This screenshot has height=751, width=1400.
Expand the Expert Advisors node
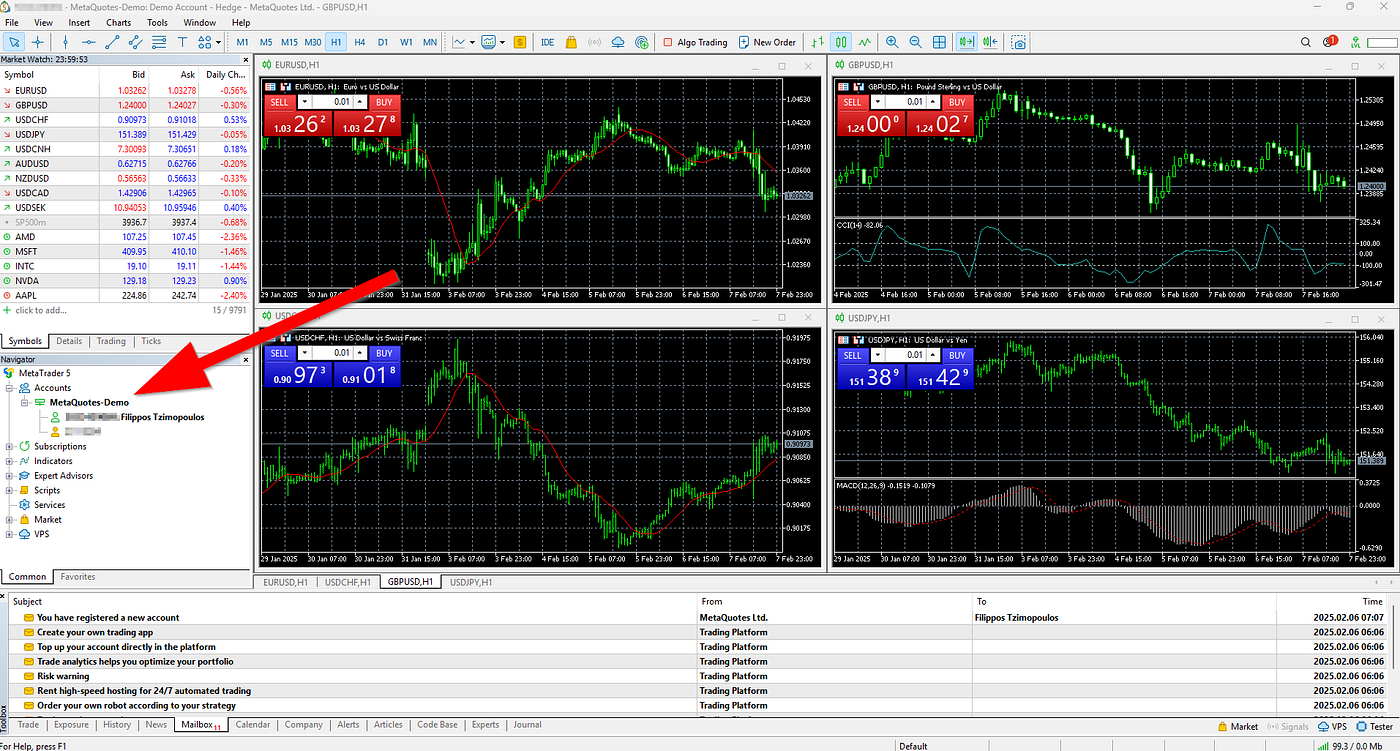coord(9,476)
